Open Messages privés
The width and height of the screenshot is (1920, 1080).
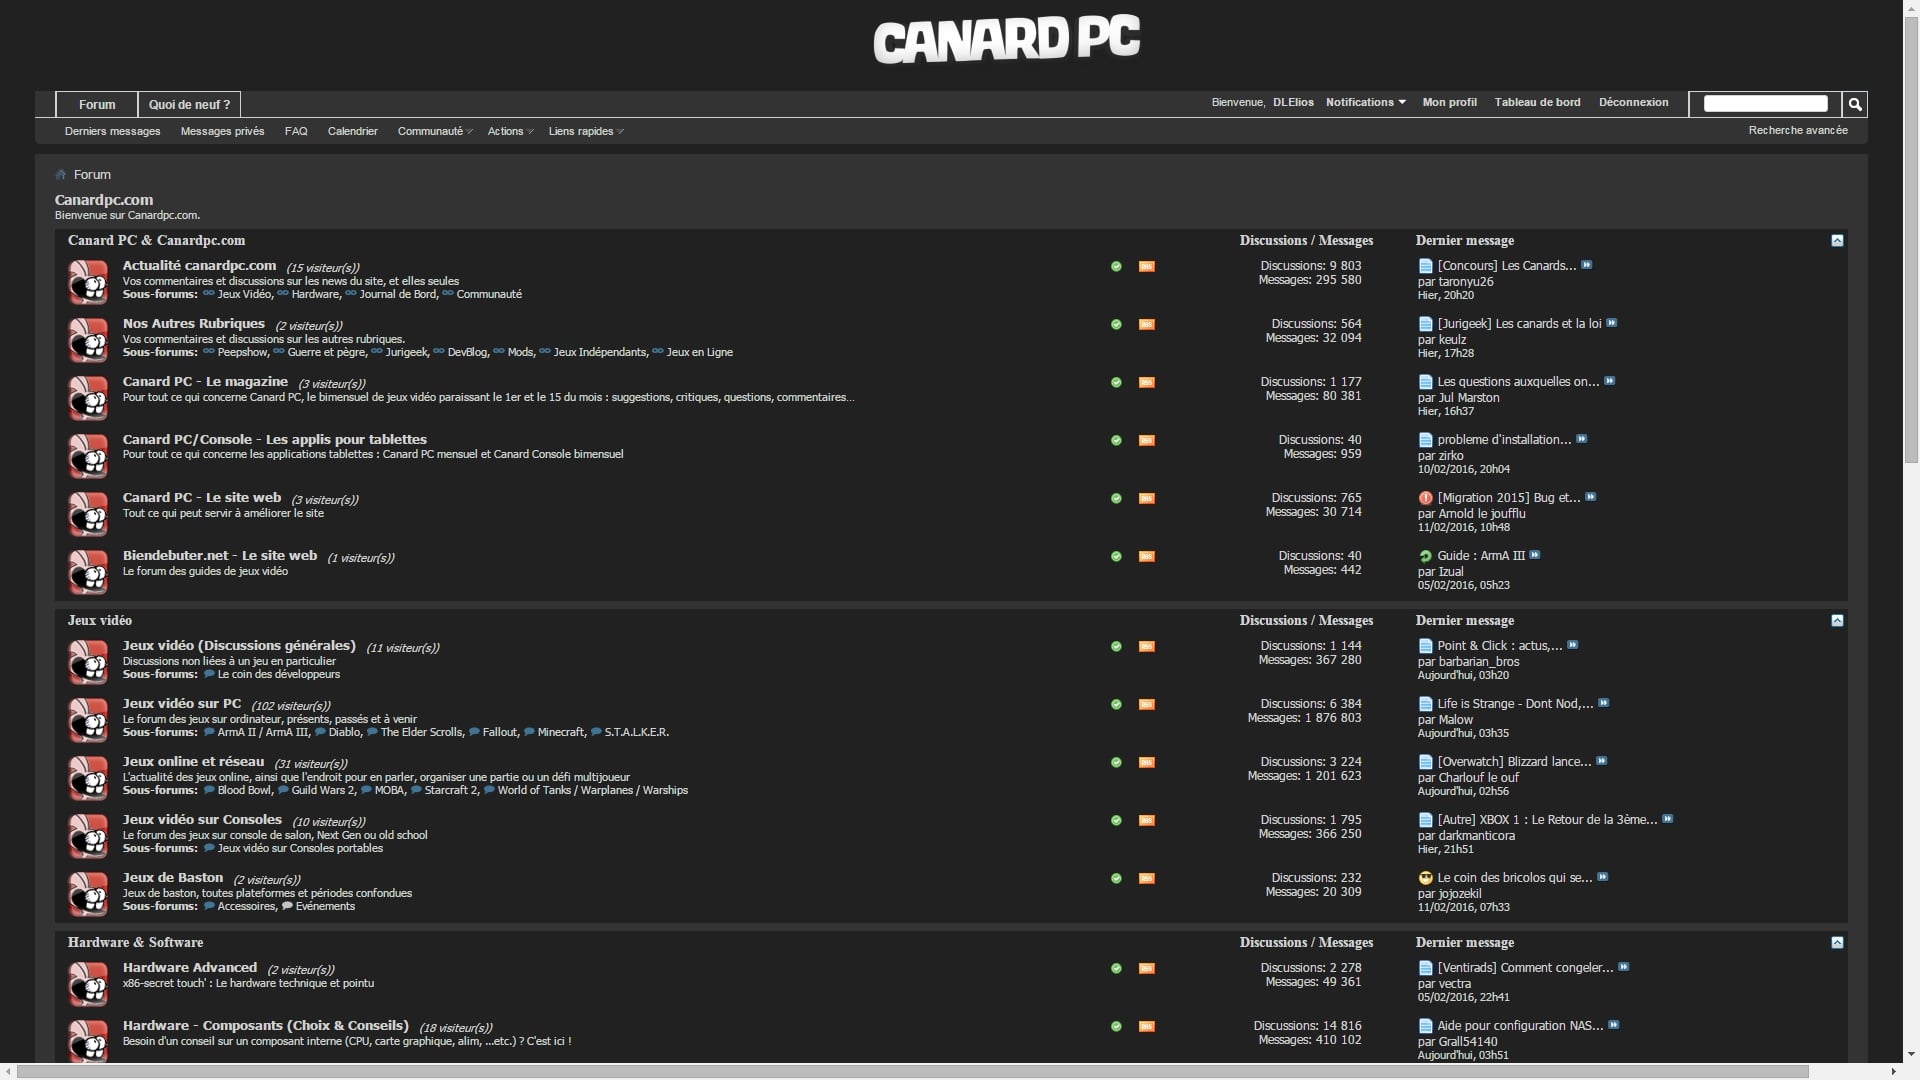pyautogui.click(x=222, y=131)
